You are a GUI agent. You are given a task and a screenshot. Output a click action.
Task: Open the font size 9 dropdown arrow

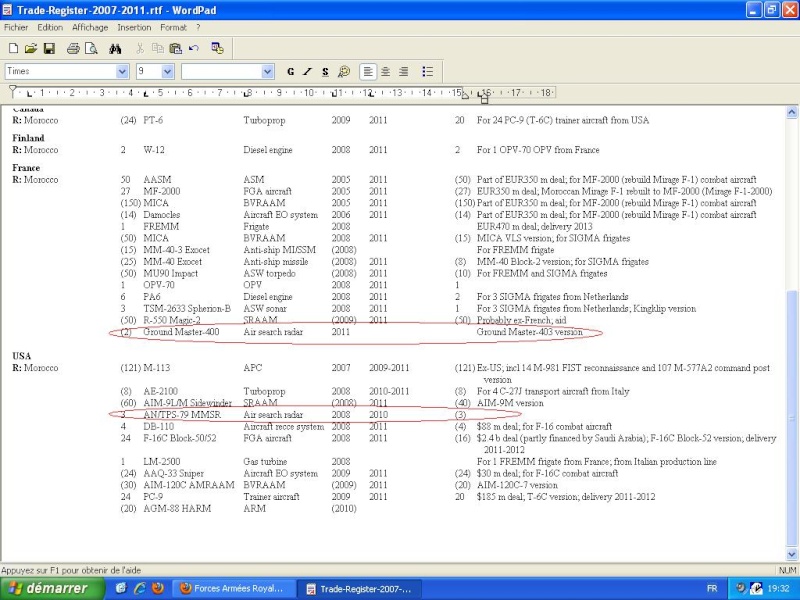tap(168, 71)
